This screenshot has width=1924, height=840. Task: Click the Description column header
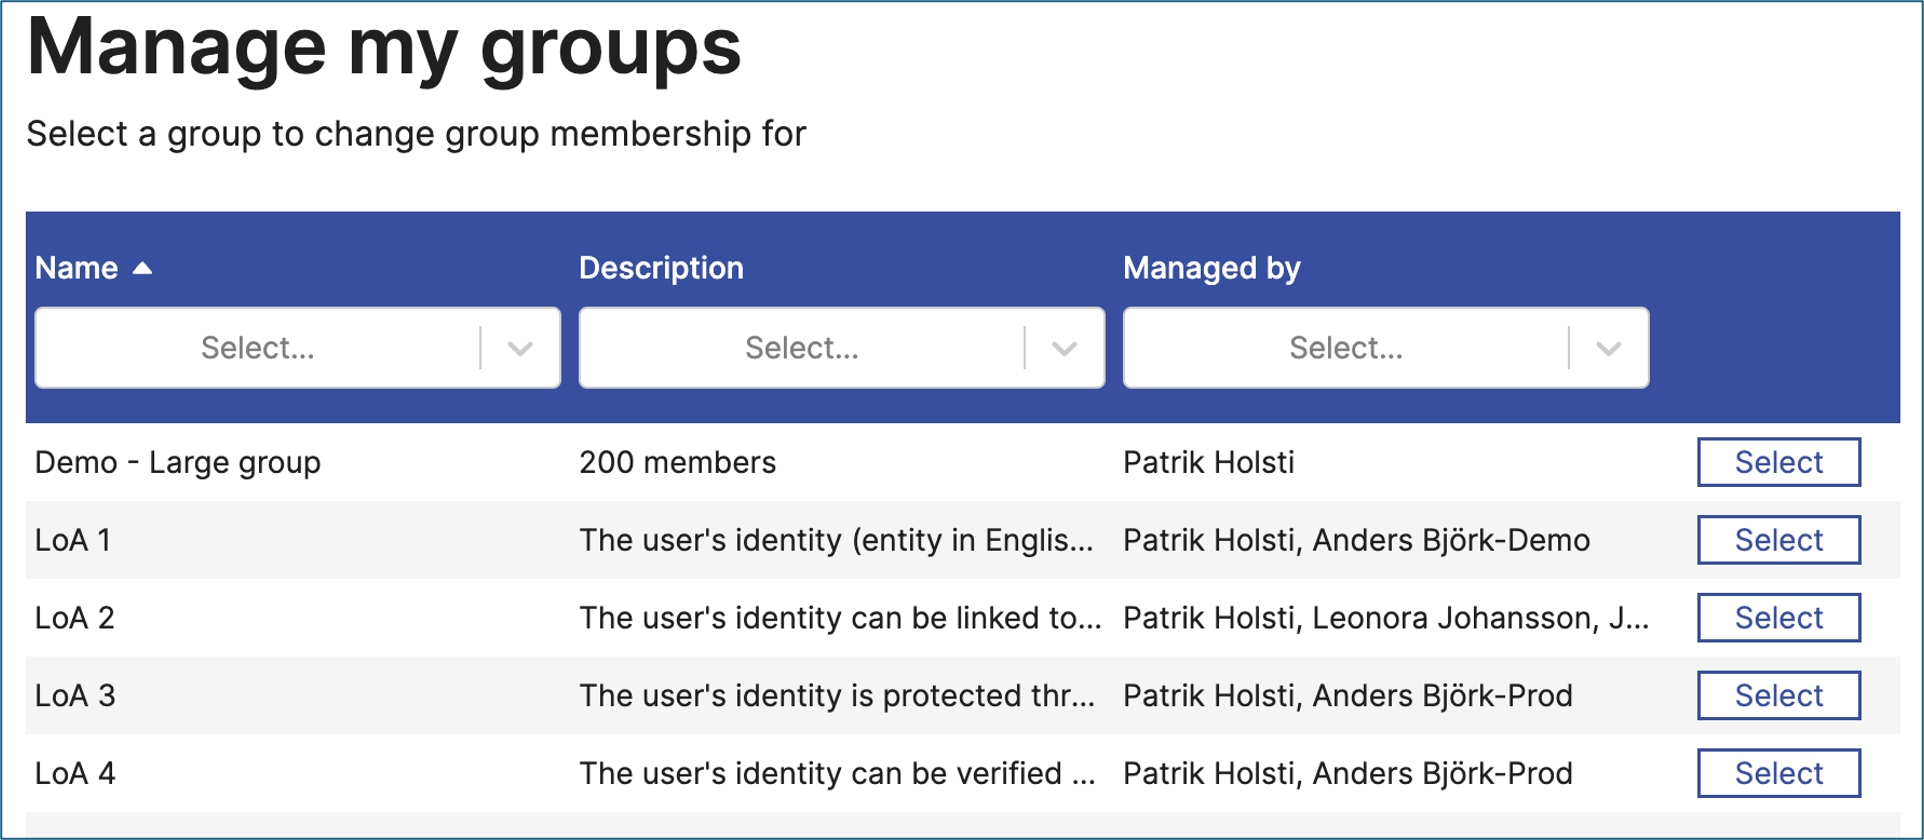point(661,268)
